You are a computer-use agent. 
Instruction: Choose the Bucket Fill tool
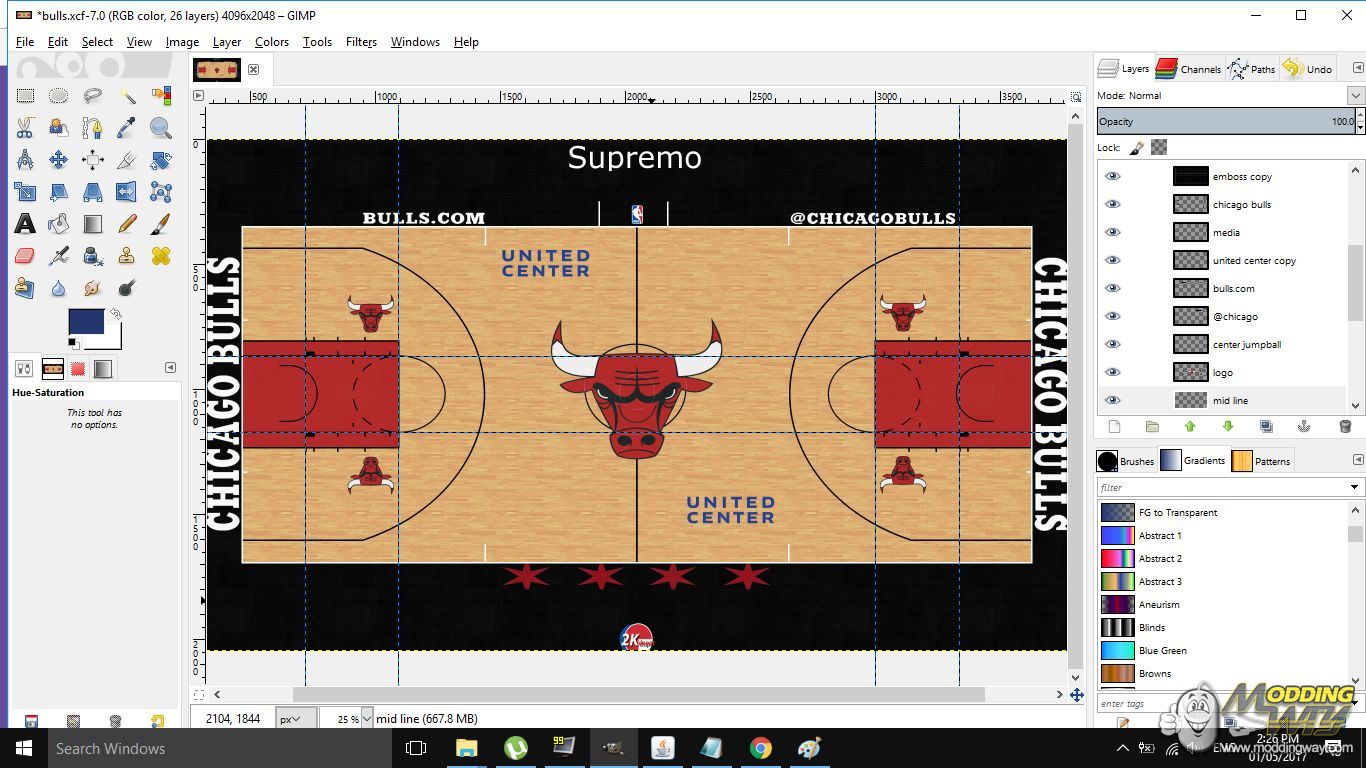(59, 224)
